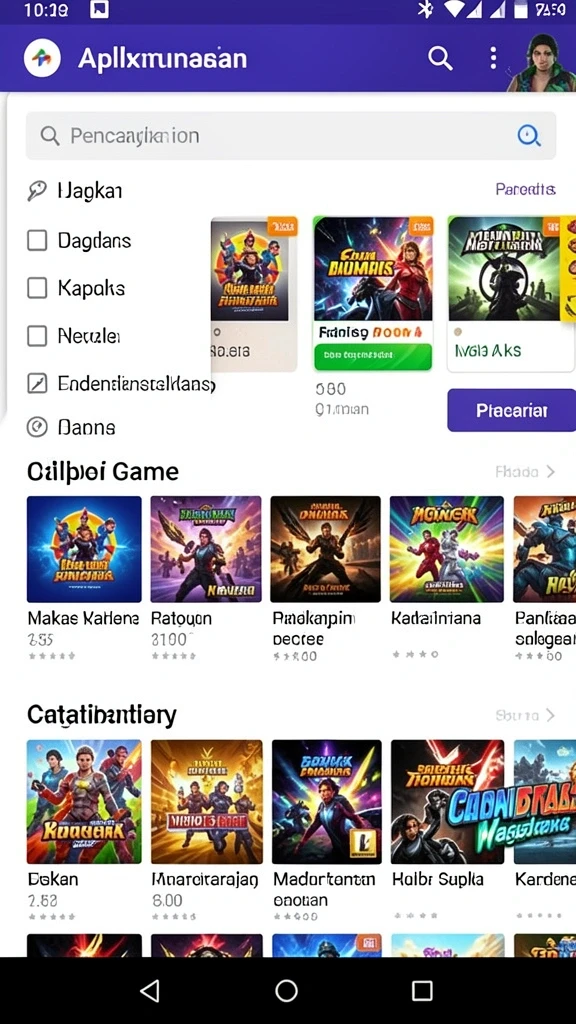Select the Danns menu item
The width and height of the screenshot is (576, 1024).
(71, 428)
